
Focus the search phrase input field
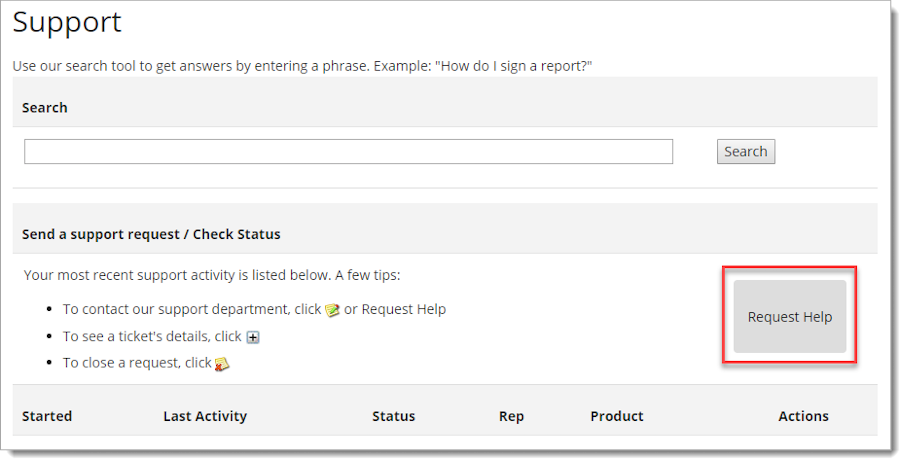(x=348, y=151)
